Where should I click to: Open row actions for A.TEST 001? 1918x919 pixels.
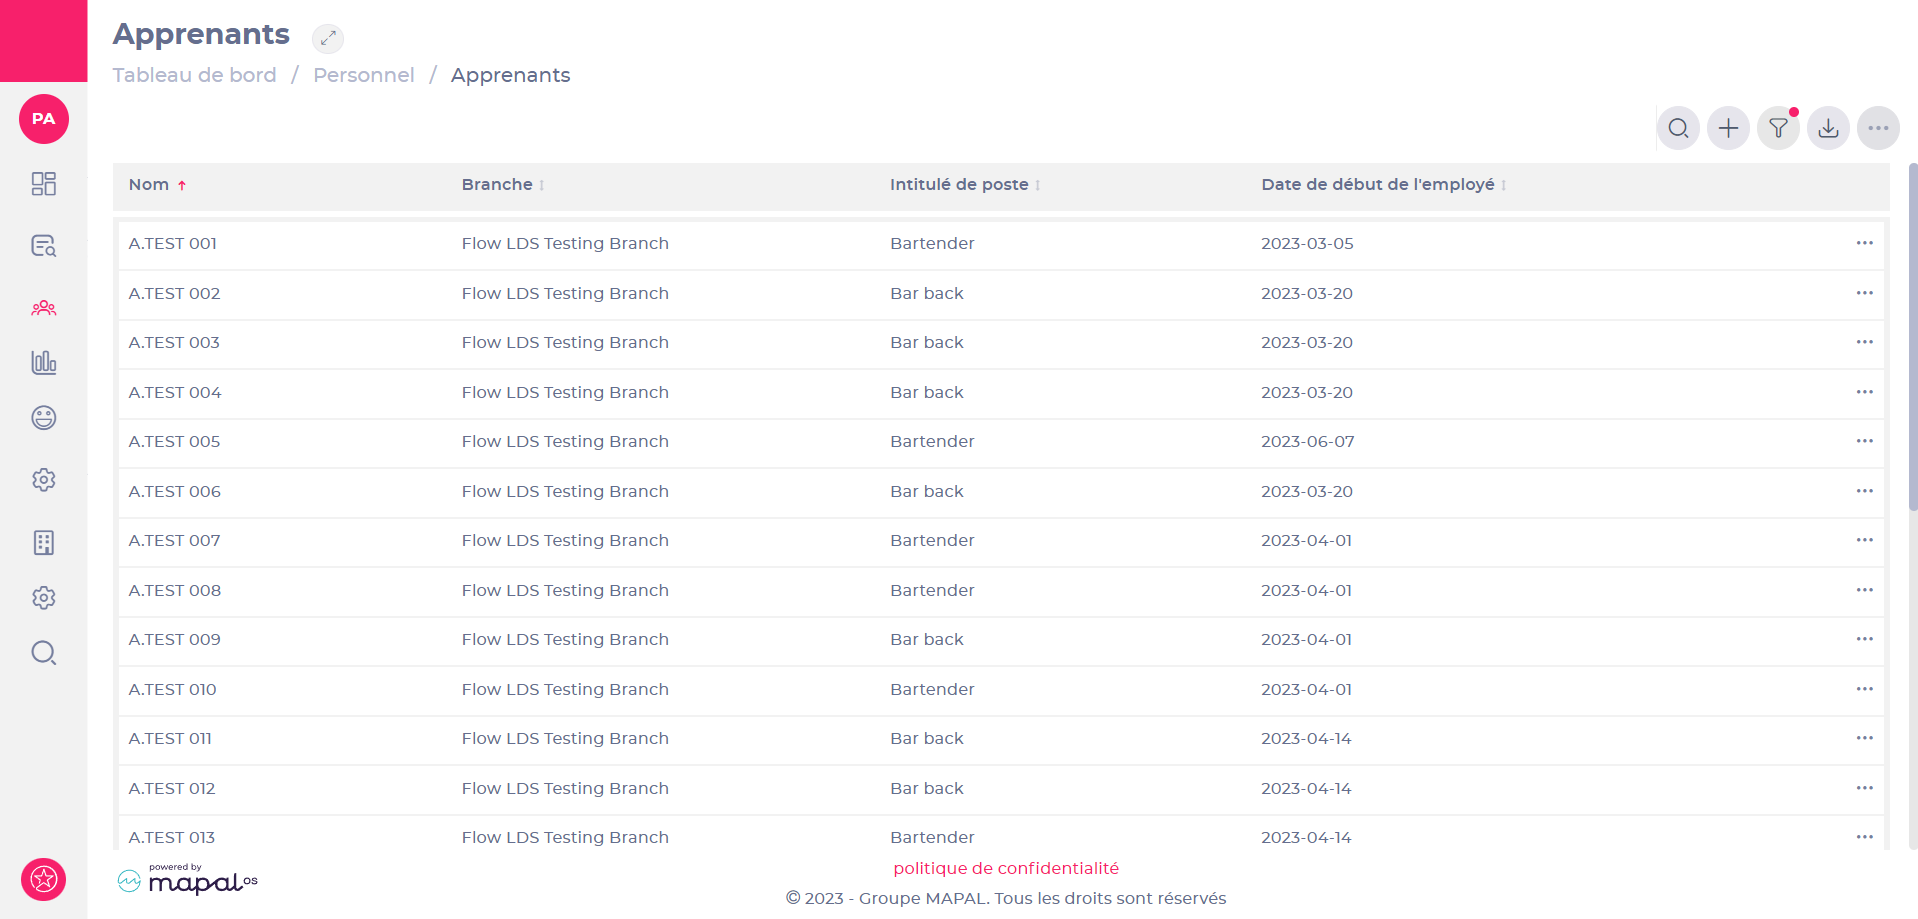click(x=1865, y=243)
